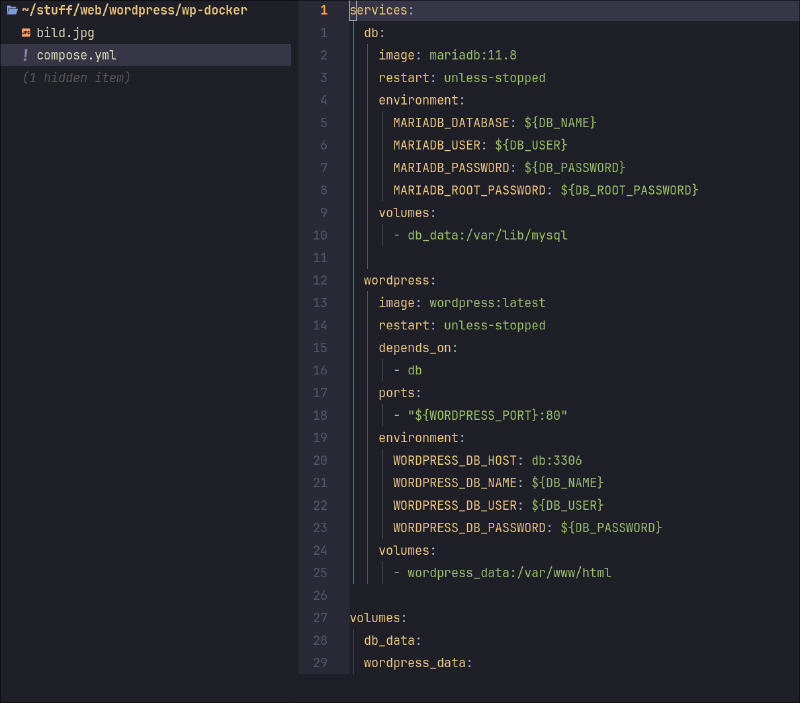Image resolution: width=800 pixels, height=703 pixels.
Task: Click the 'db_data:/var/lib/mysql' volume mapping
Action: pos(487,235)
